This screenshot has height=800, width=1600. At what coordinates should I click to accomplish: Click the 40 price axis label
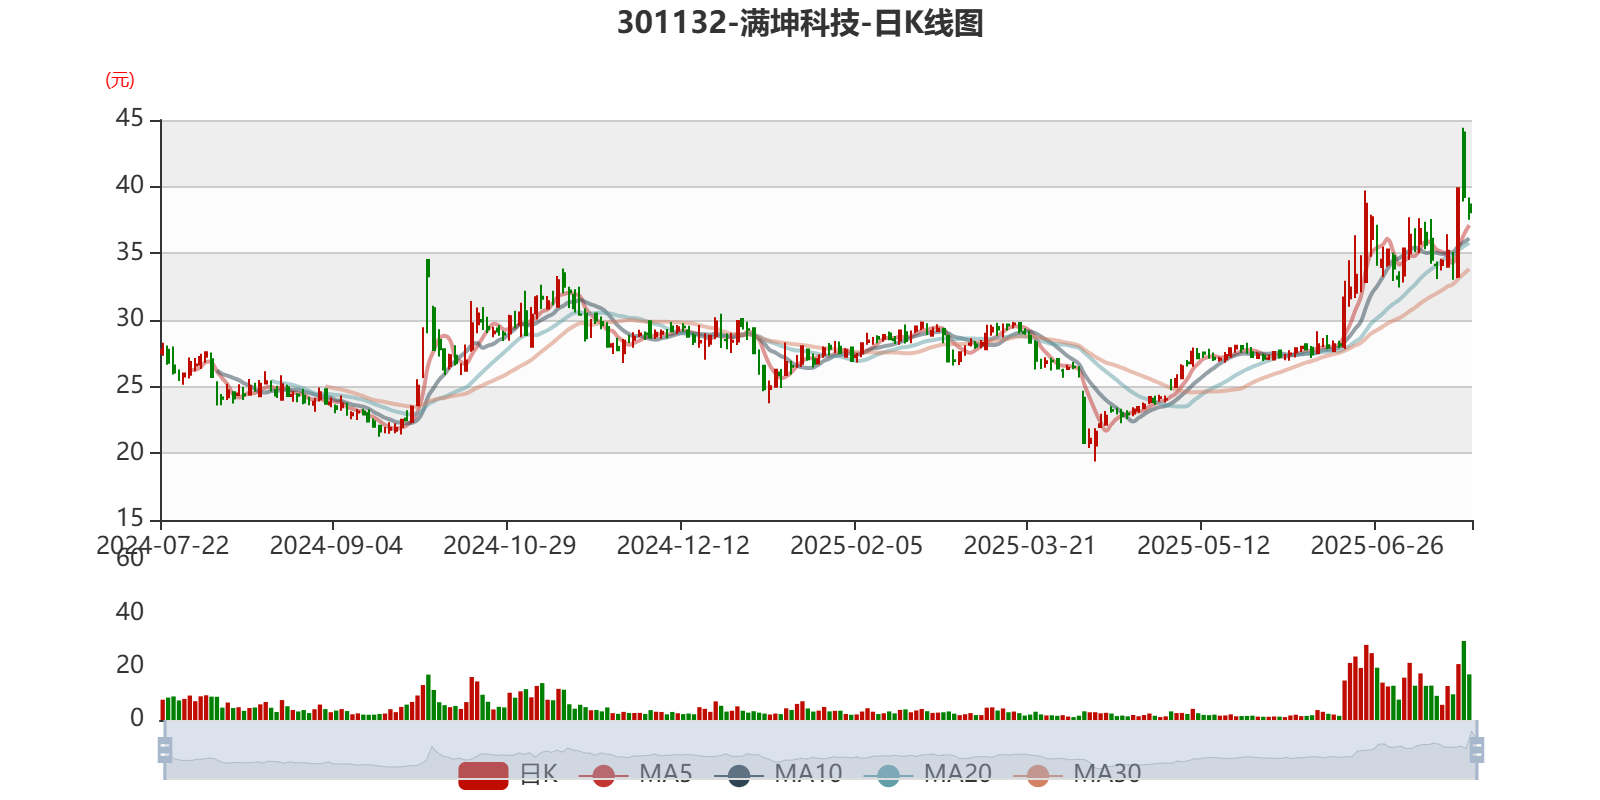pyautogui.click(x=129, y=185)
